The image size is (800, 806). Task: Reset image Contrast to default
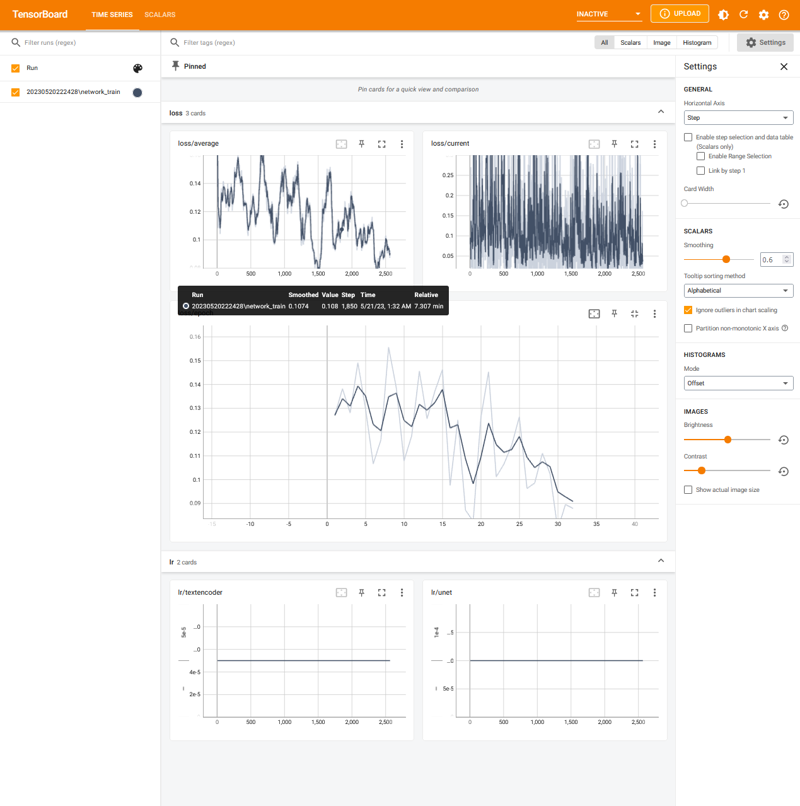784,471
